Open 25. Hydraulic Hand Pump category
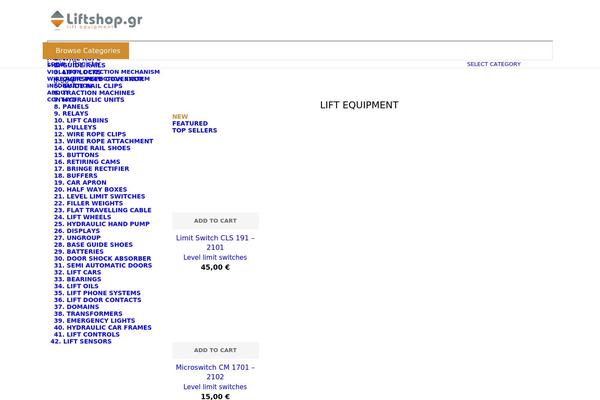Screen dimensions: 600x400 (x=102, y=224)
